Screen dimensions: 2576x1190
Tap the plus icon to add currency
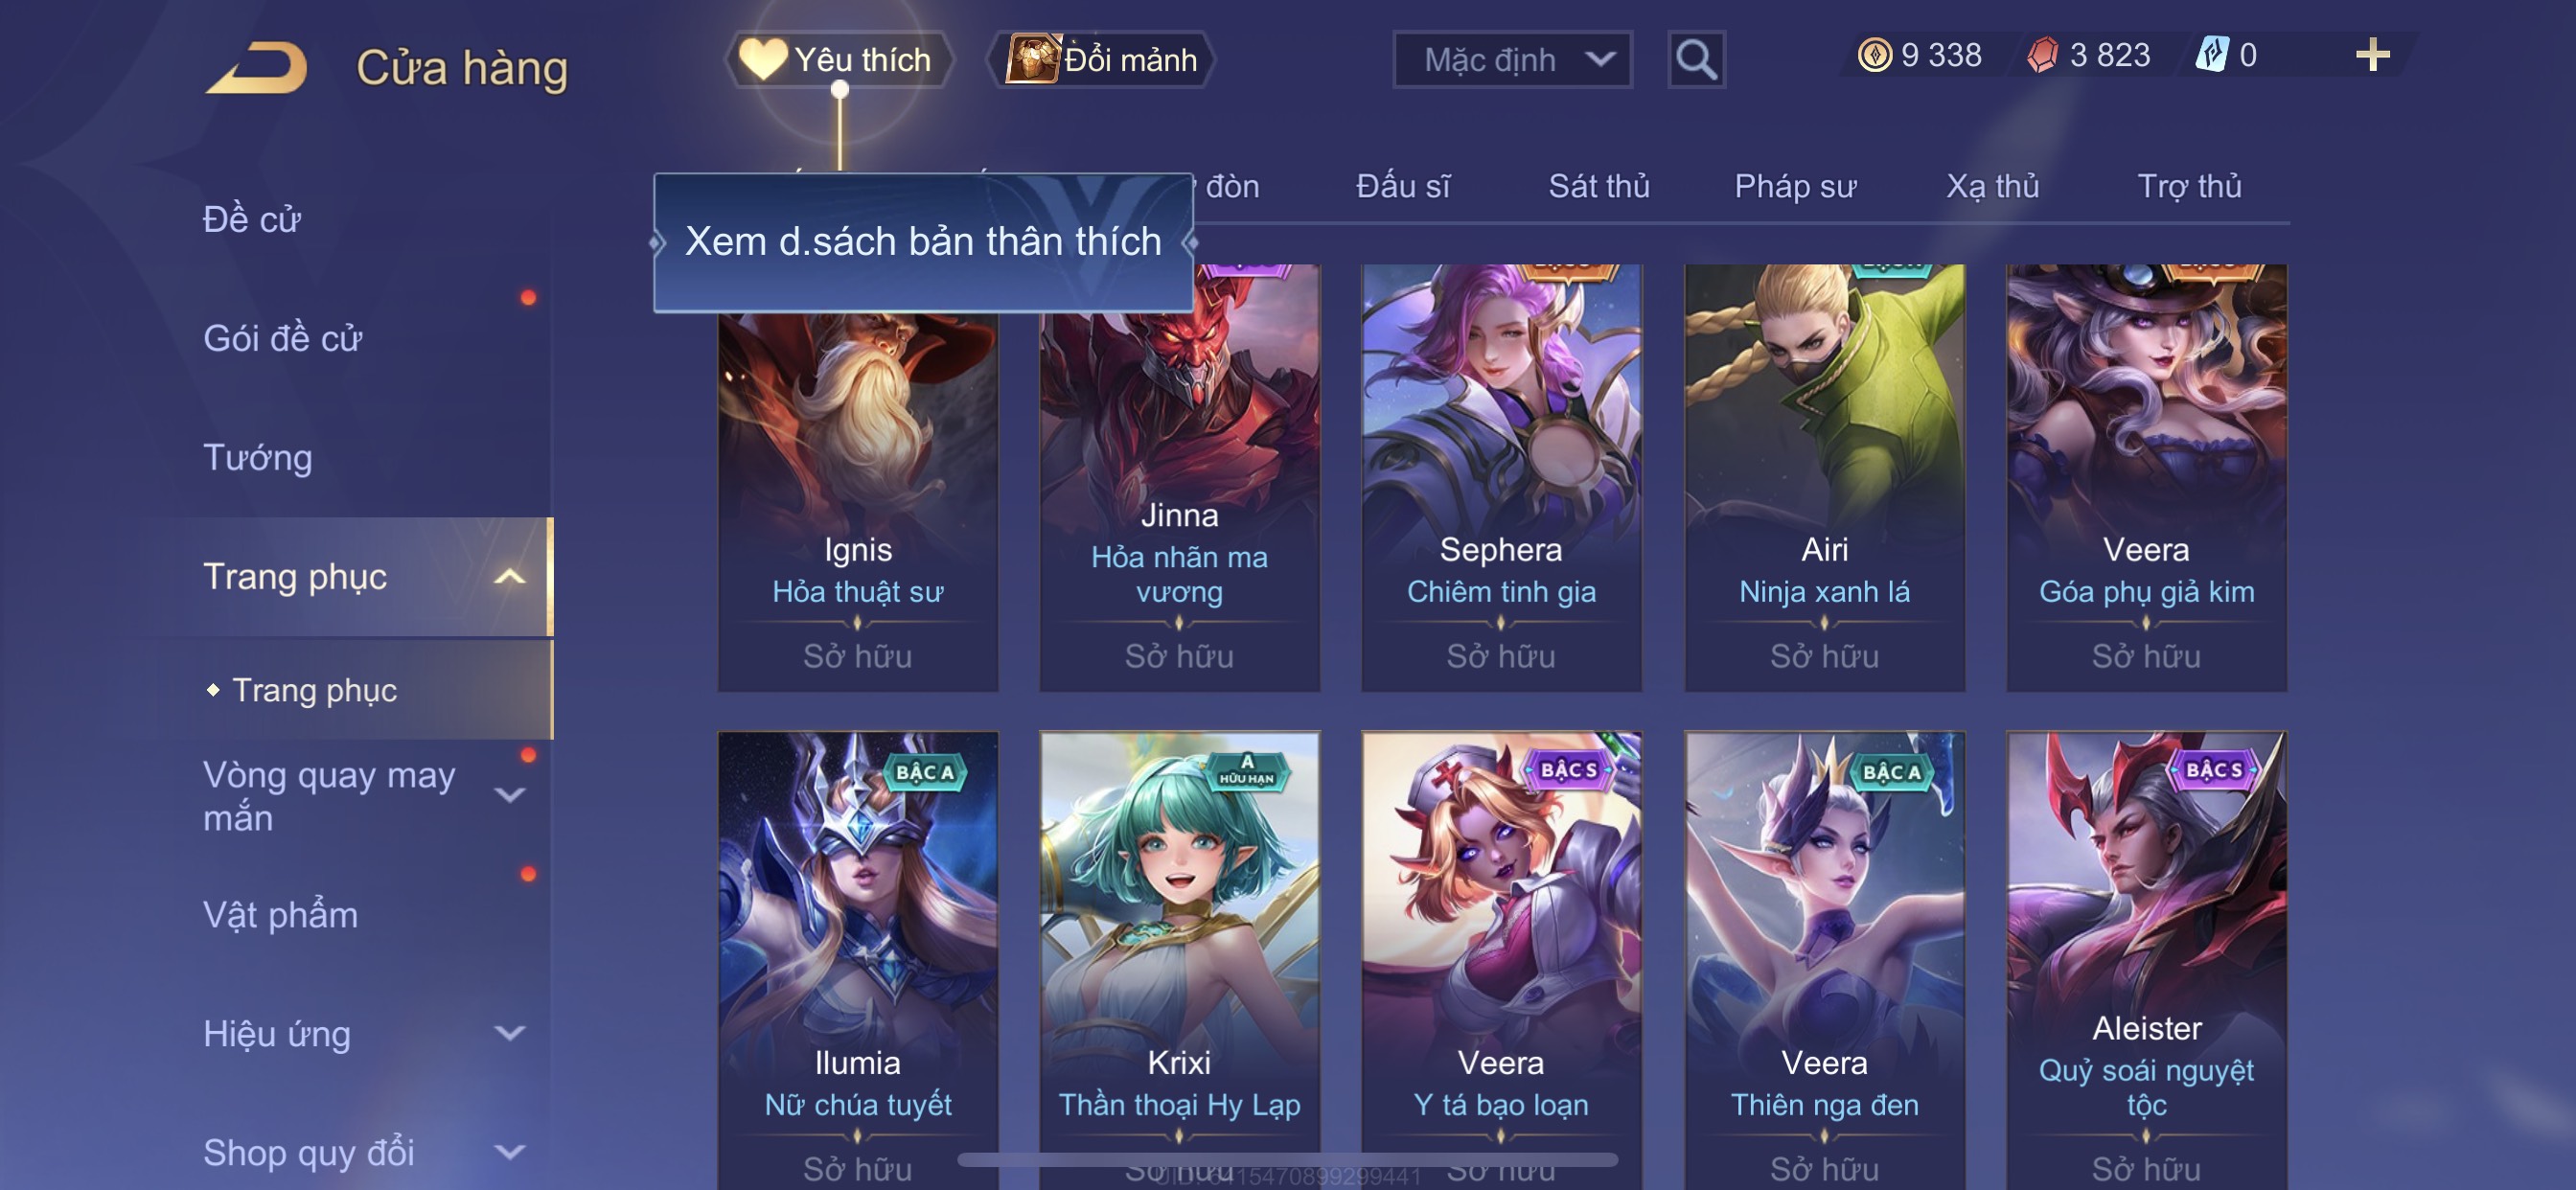(x=2372, y=54)
